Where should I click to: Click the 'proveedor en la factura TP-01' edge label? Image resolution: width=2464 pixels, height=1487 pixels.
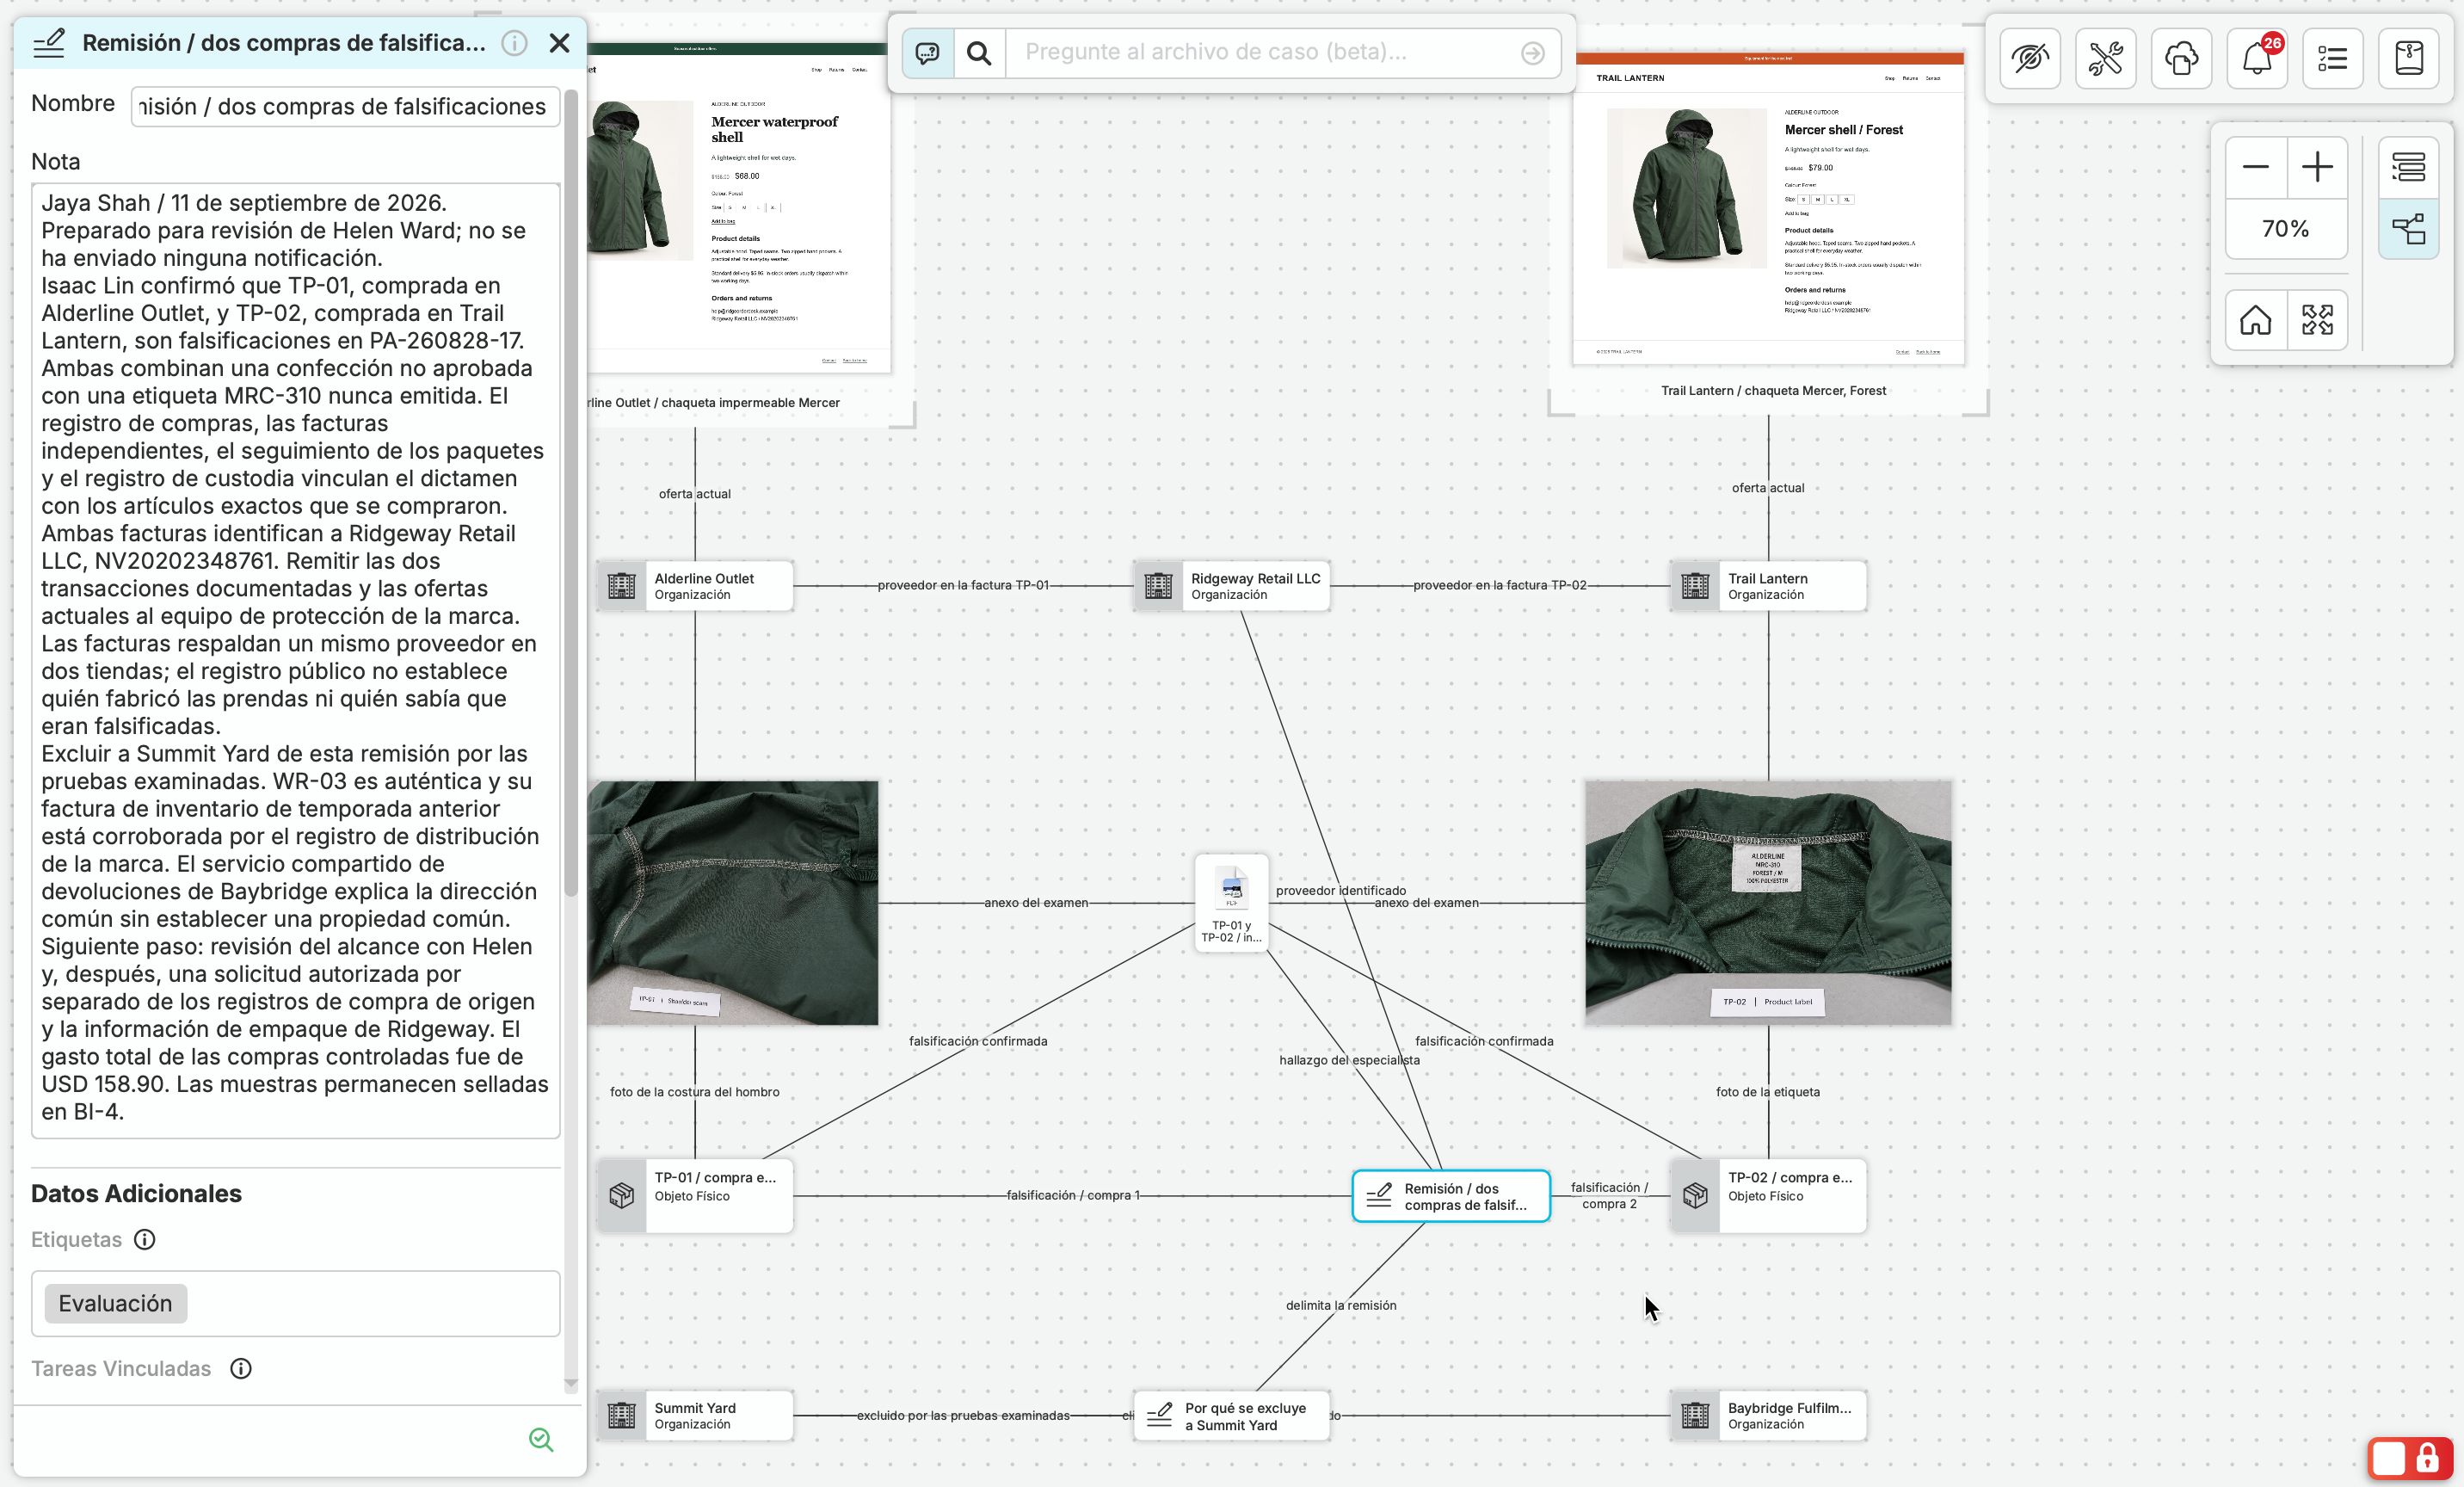(963, 585)
